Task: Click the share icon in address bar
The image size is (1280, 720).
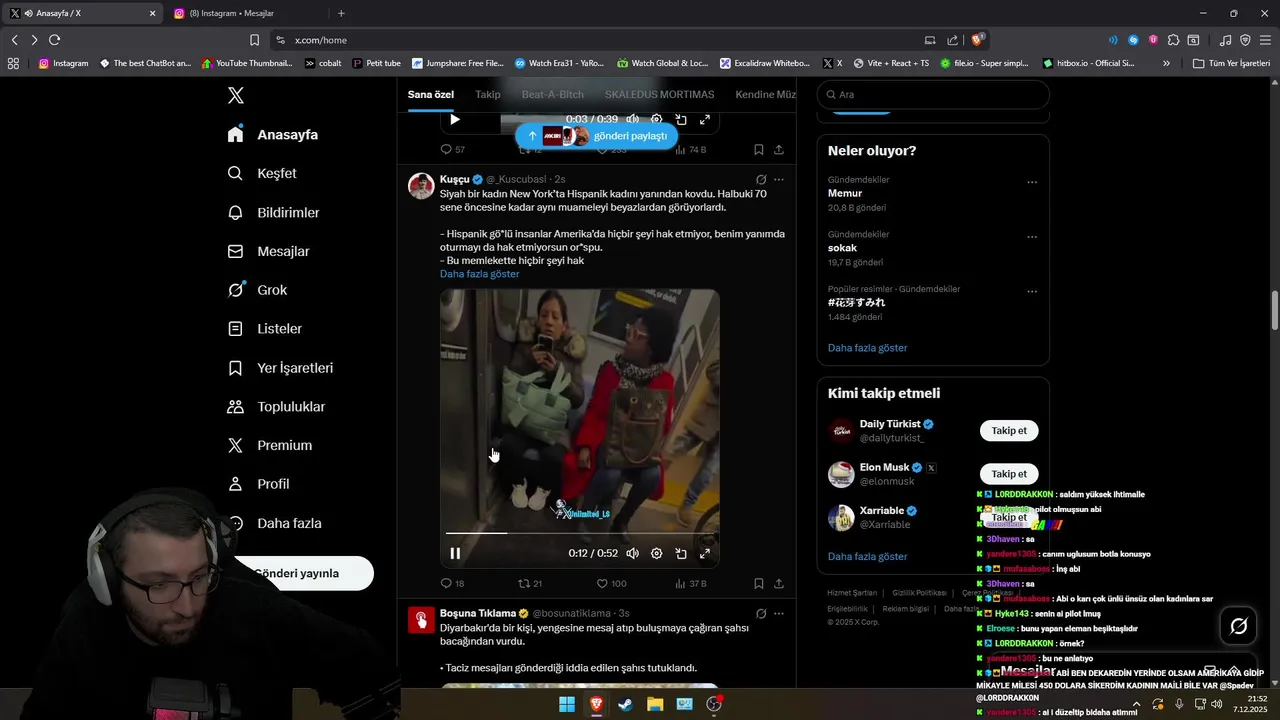Action: pyautogui.click(x=952, y=40)
